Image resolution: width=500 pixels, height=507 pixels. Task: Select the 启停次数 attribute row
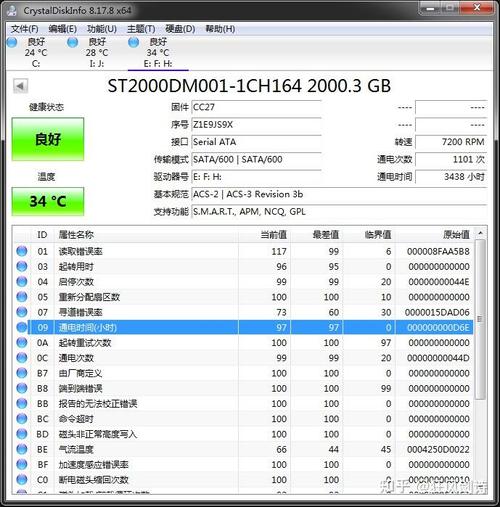(x=243, y=282)
